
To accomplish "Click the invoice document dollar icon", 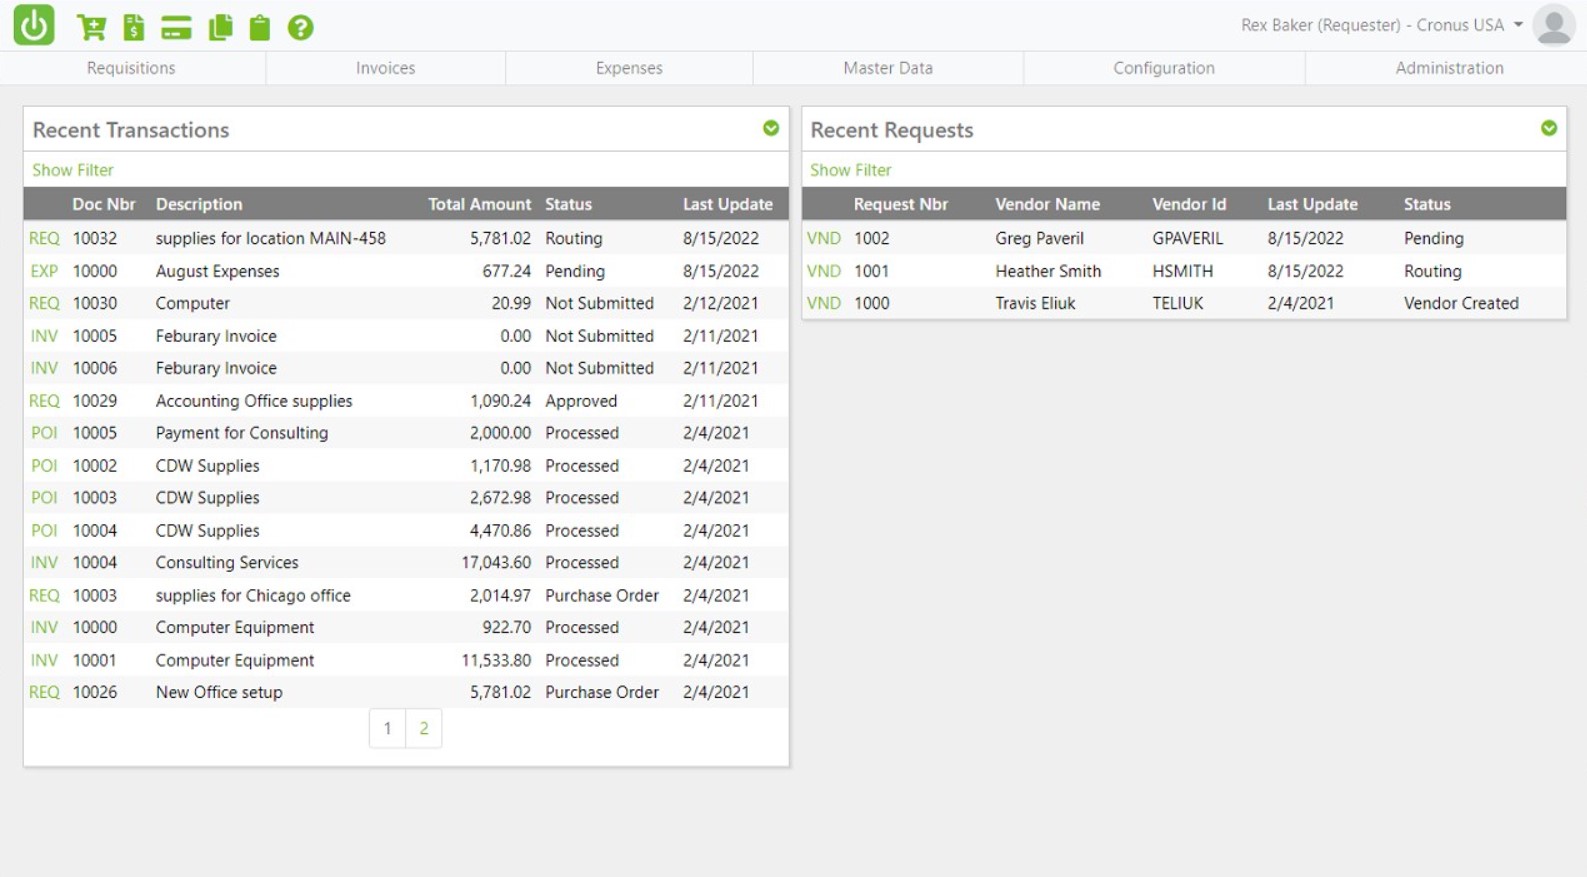I will click(x=133, y=27).
